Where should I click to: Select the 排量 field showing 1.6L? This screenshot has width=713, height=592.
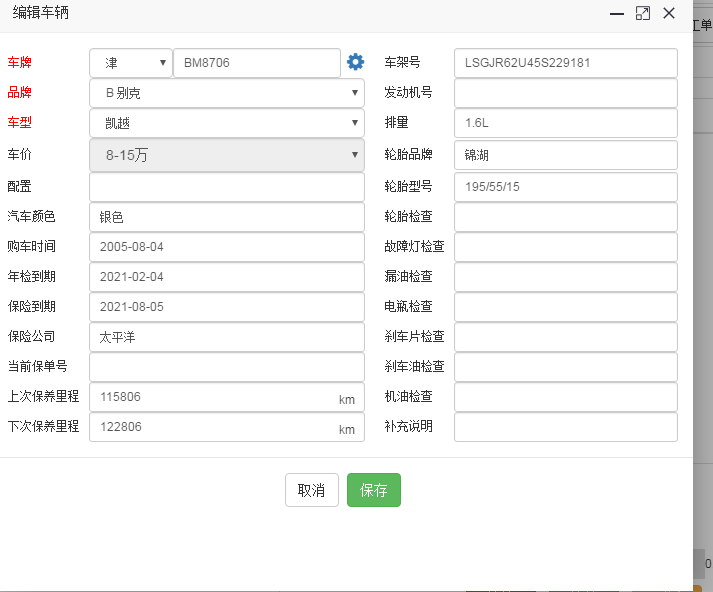(x=565, y=123)
